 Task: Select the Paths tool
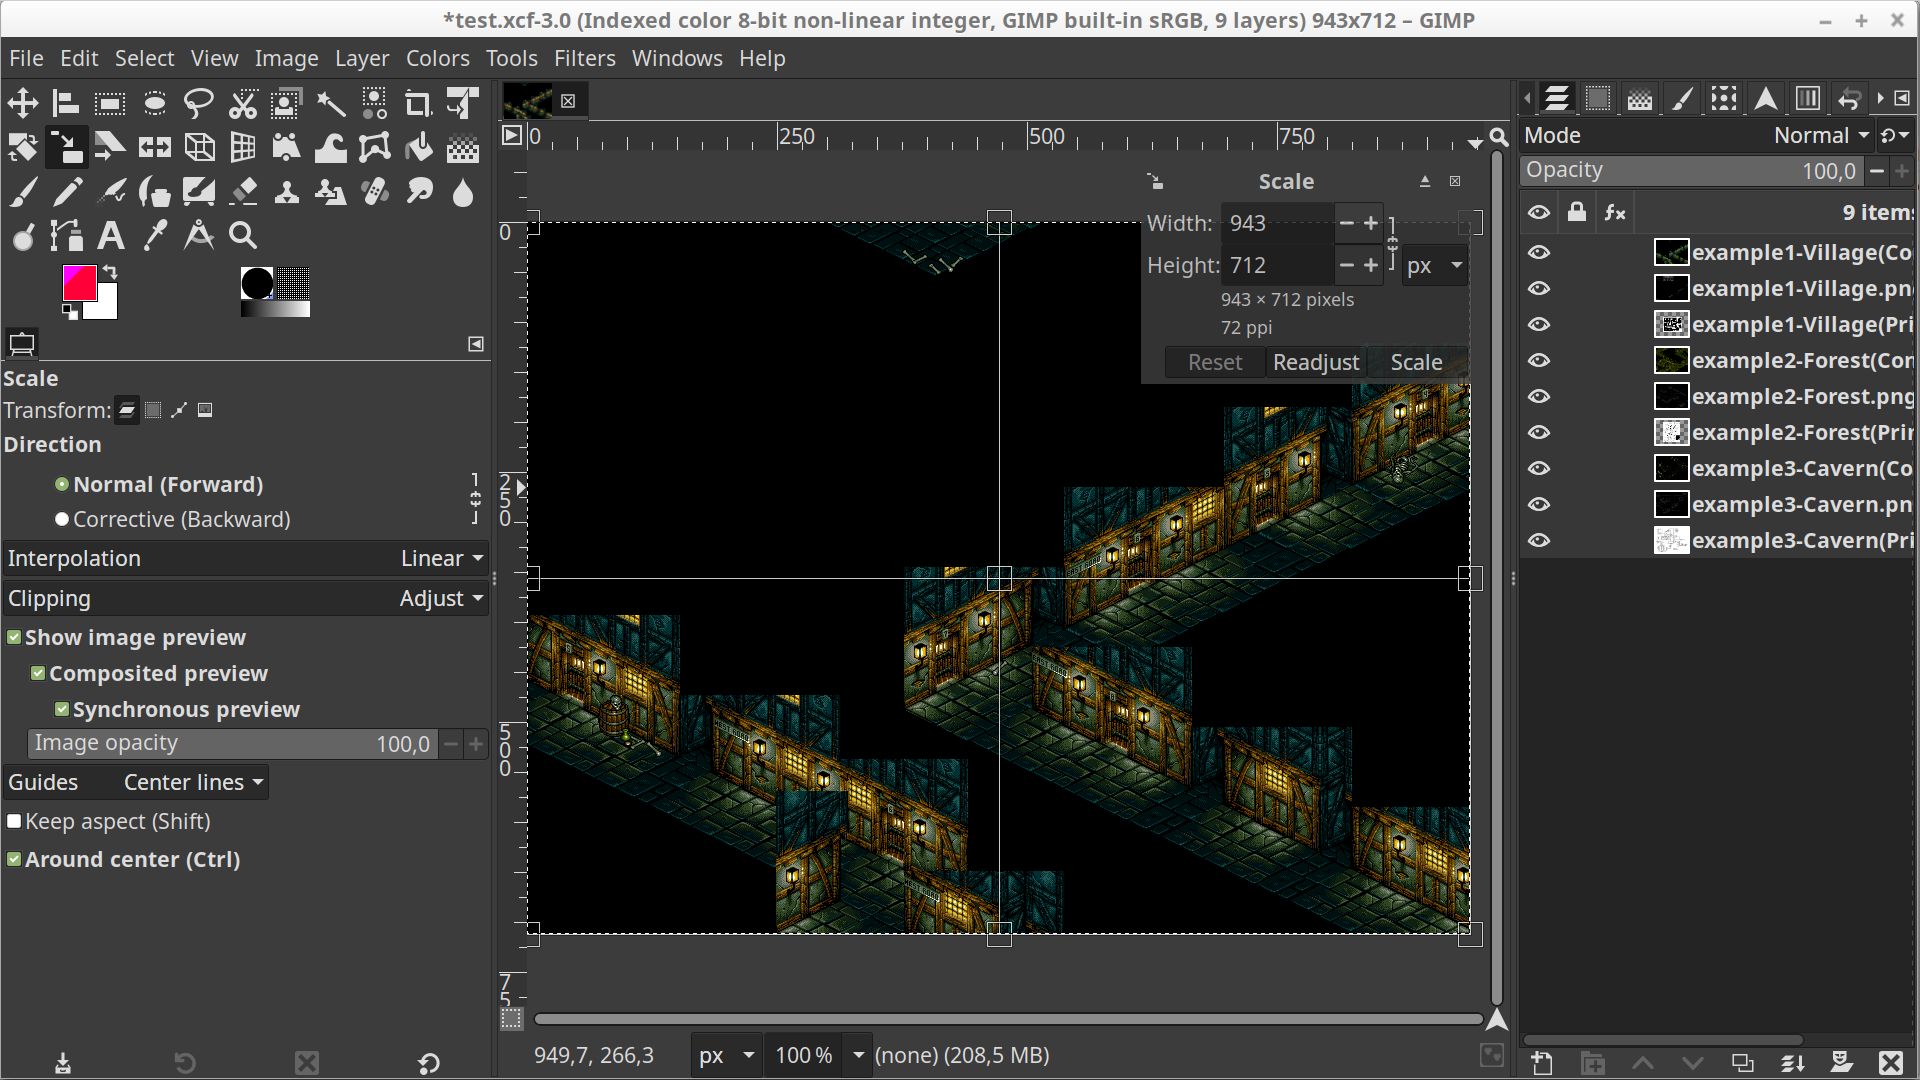(x=65, y=236)
